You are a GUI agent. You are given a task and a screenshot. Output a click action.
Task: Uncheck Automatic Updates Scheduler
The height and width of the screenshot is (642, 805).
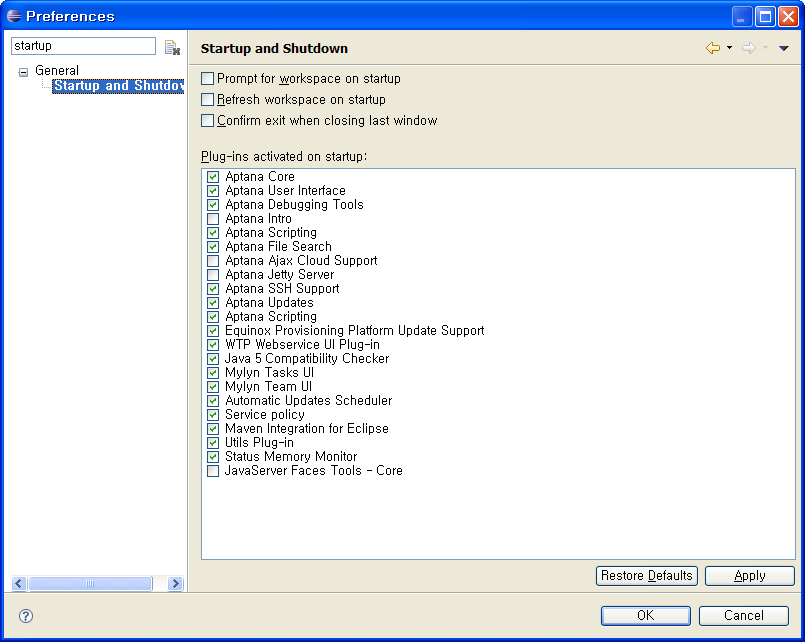(x=213, y=401)
